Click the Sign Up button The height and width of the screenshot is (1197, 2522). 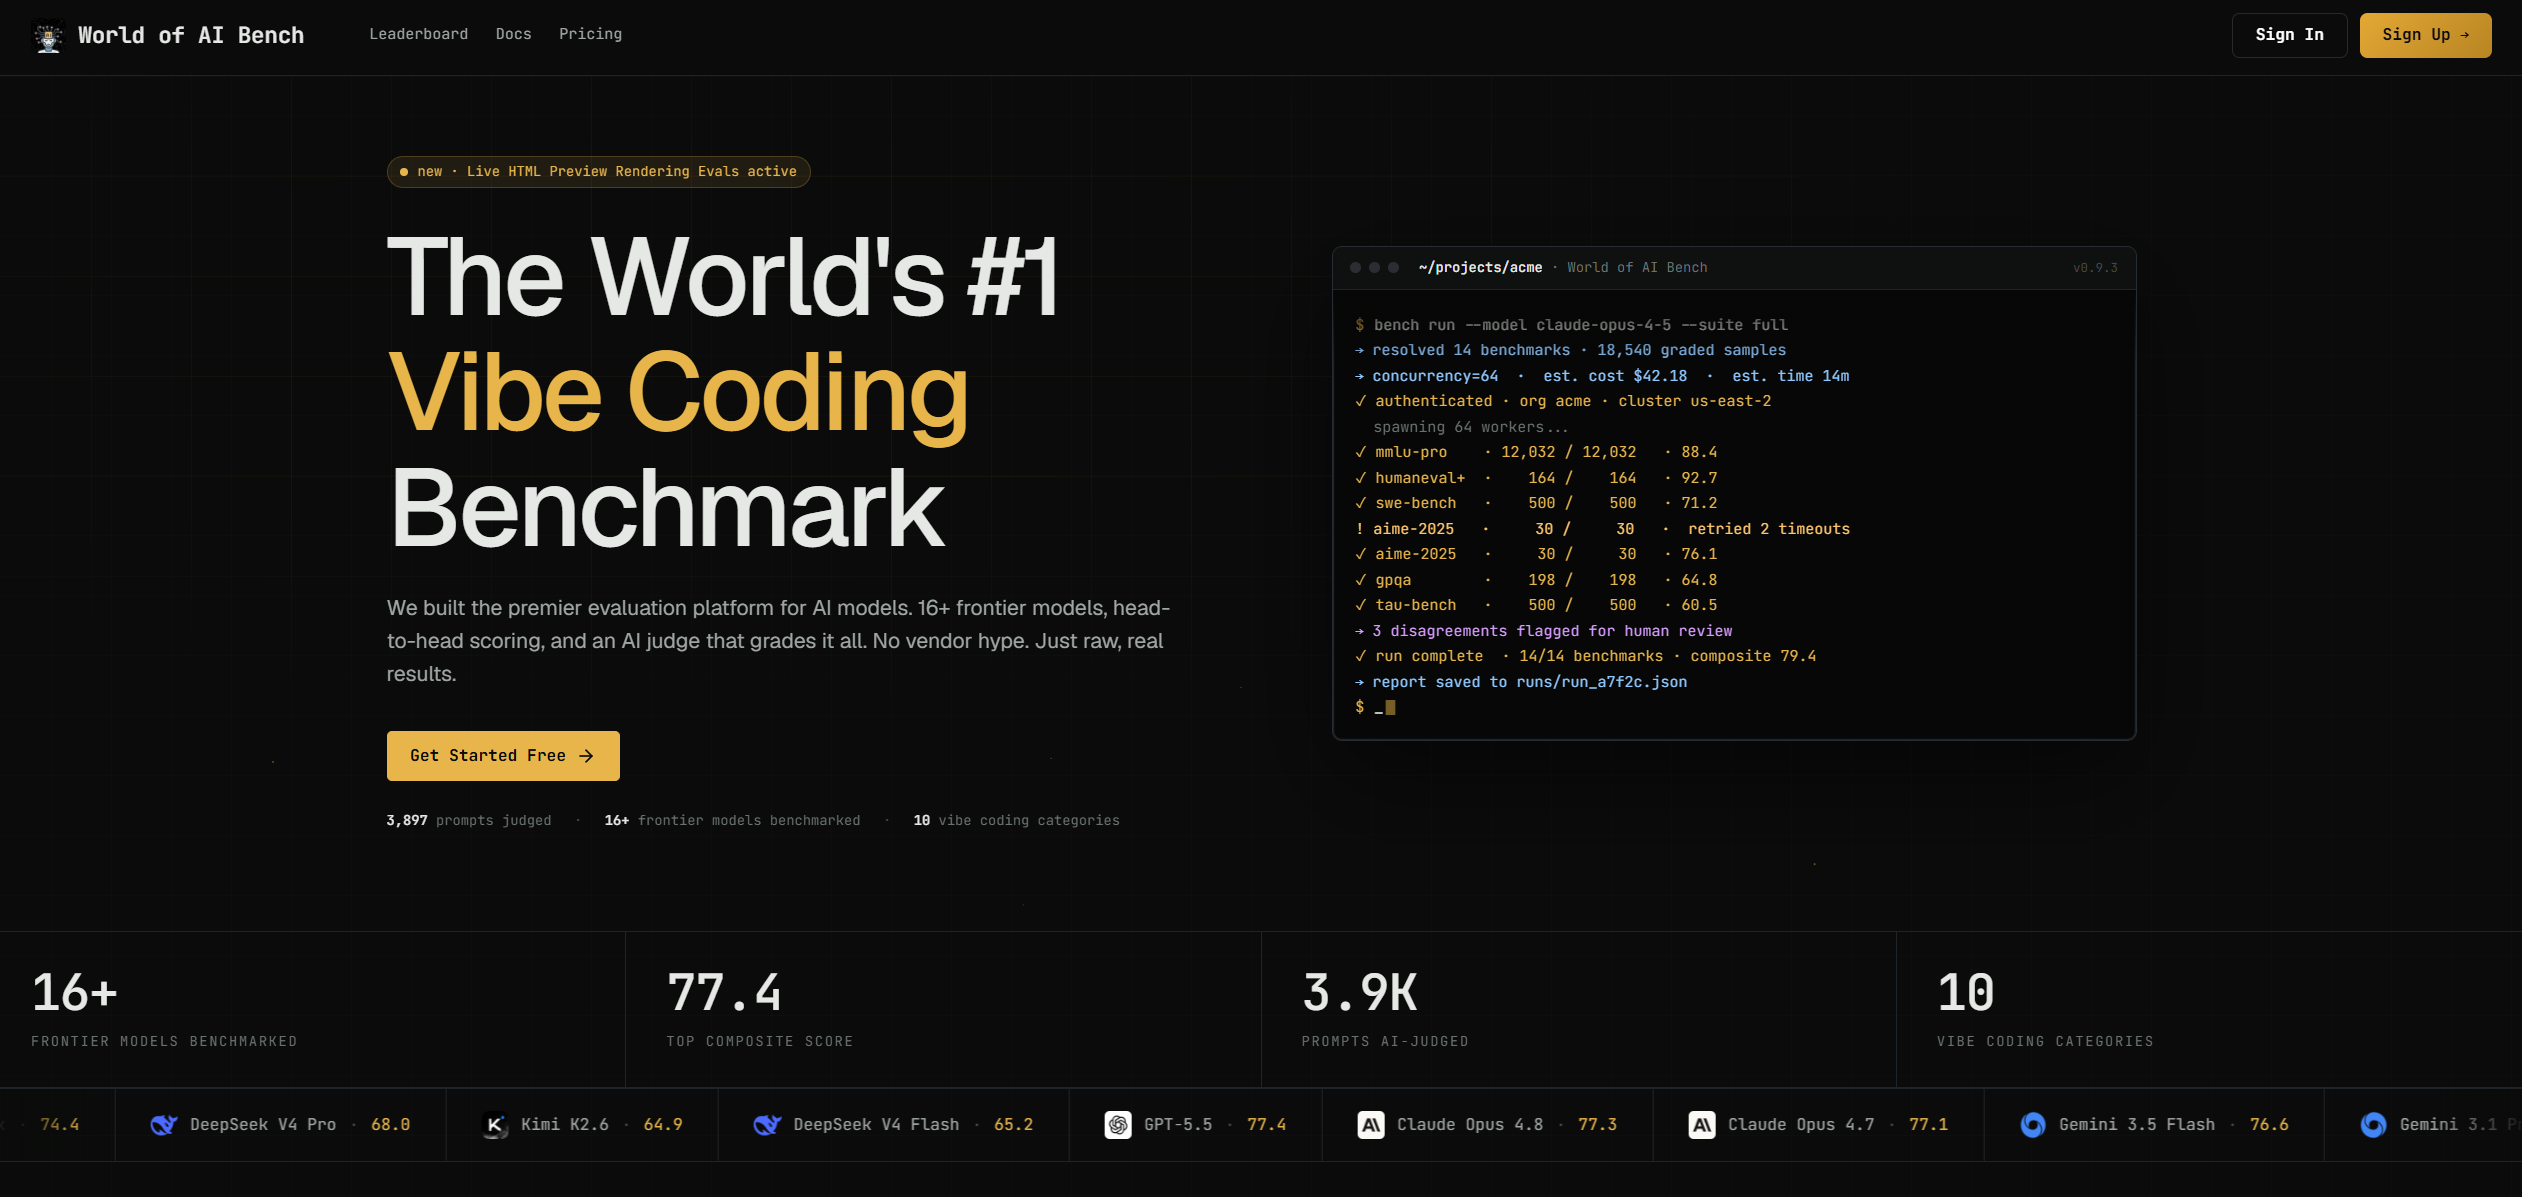2425,35
